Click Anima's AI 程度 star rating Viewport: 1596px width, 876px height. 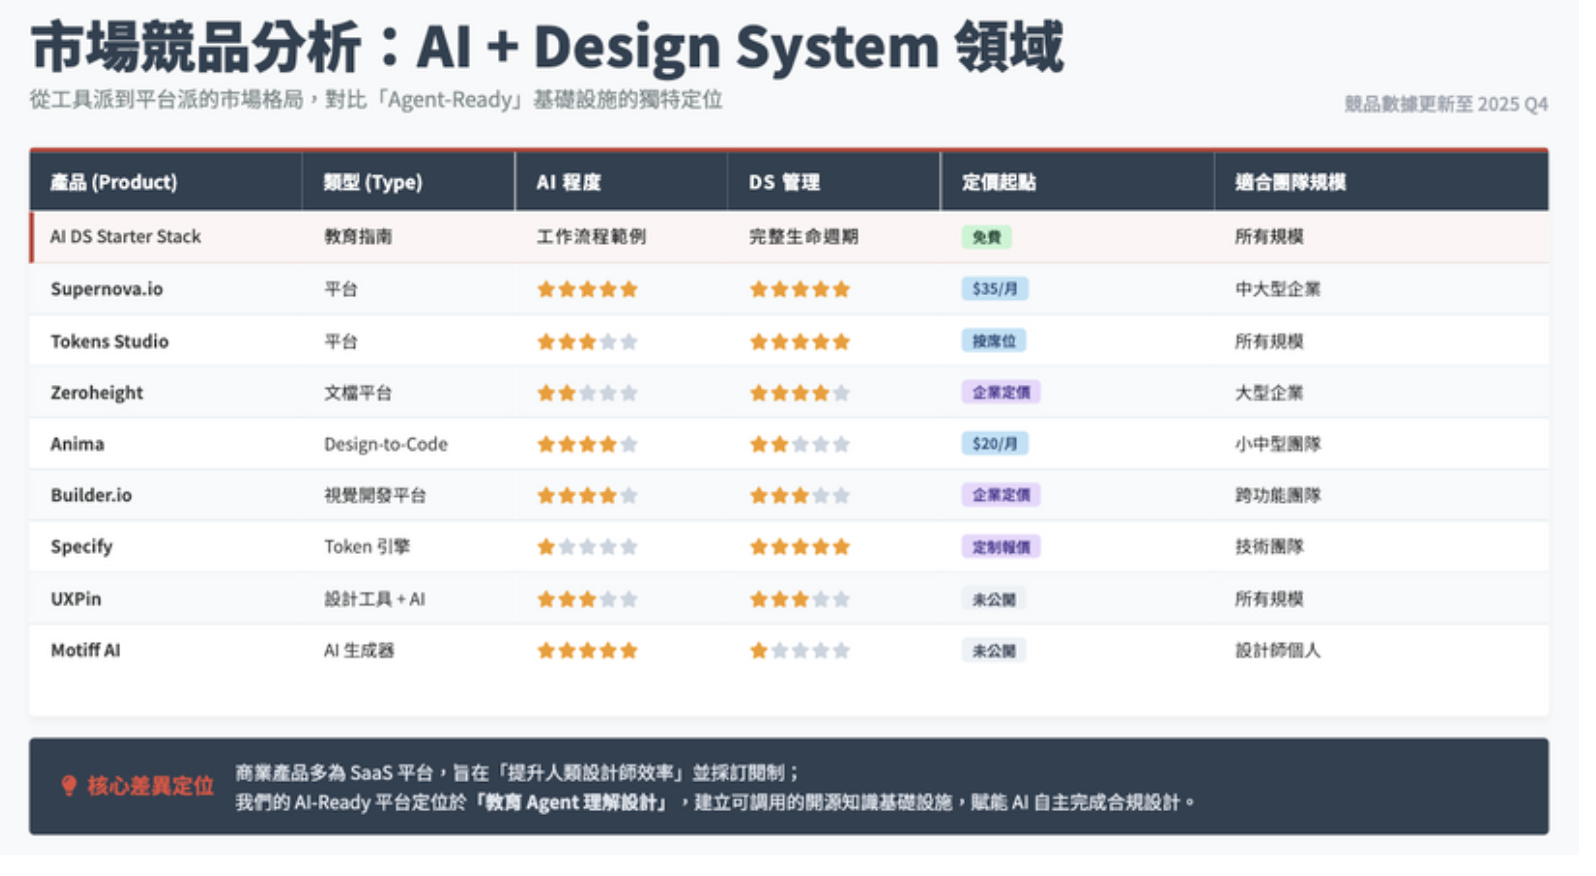[x=587, y=444]
